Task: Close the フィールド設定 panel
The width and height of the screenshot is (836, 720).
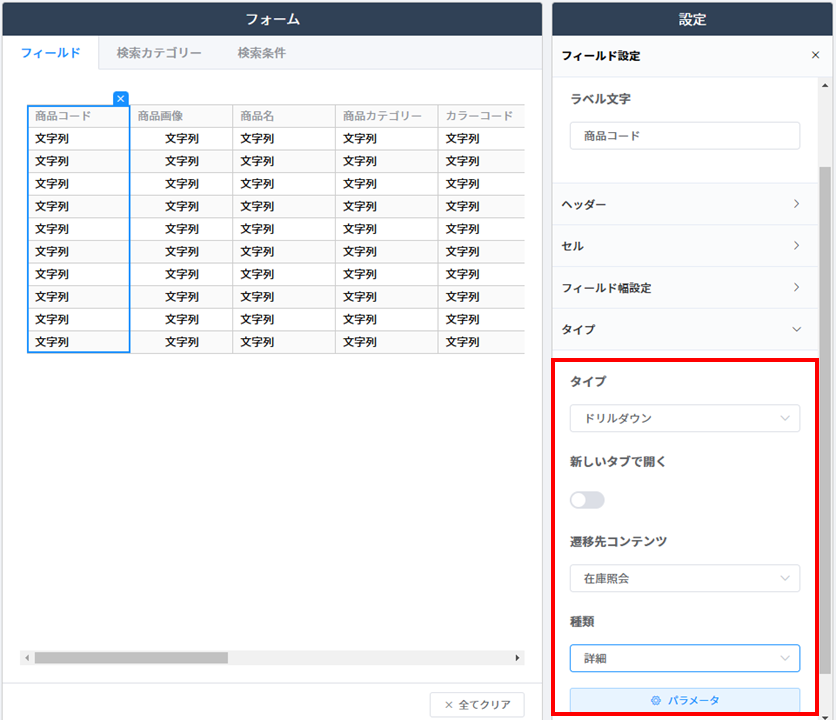Action: [815, 55]
